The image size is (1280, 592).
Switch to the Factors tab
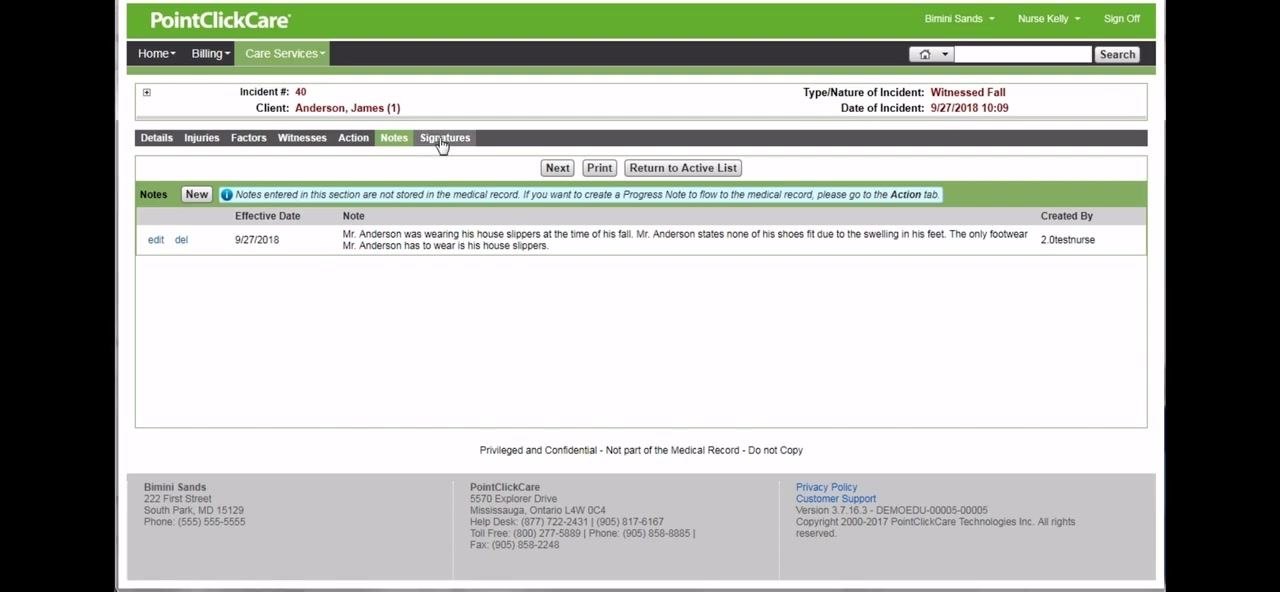coord(248,138)
